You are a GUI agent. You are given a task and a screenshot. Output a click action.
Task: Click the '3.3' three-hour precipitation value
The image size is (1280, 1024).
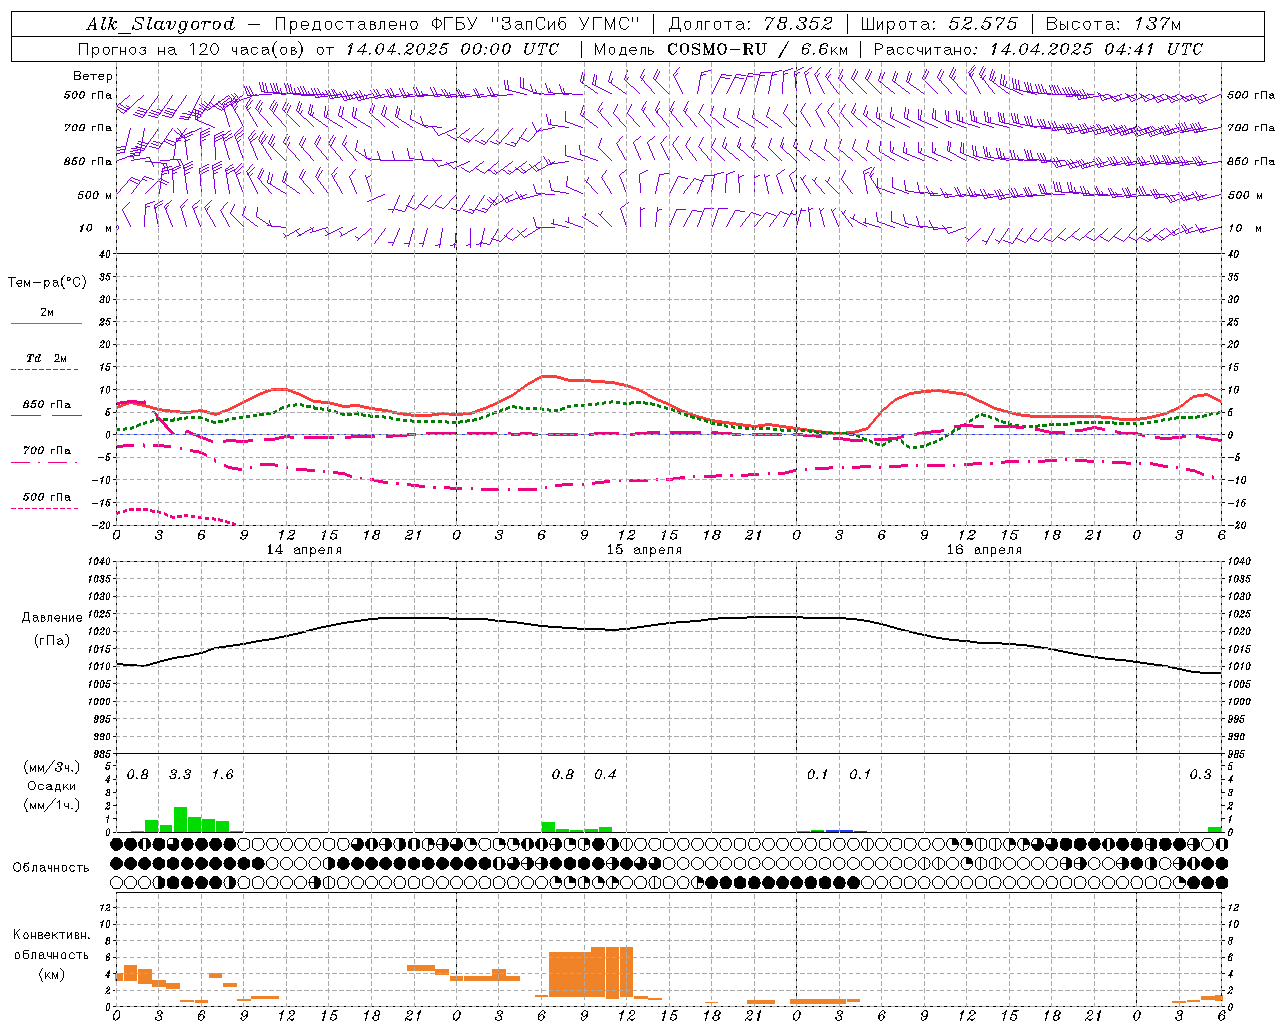pos(180,775)
